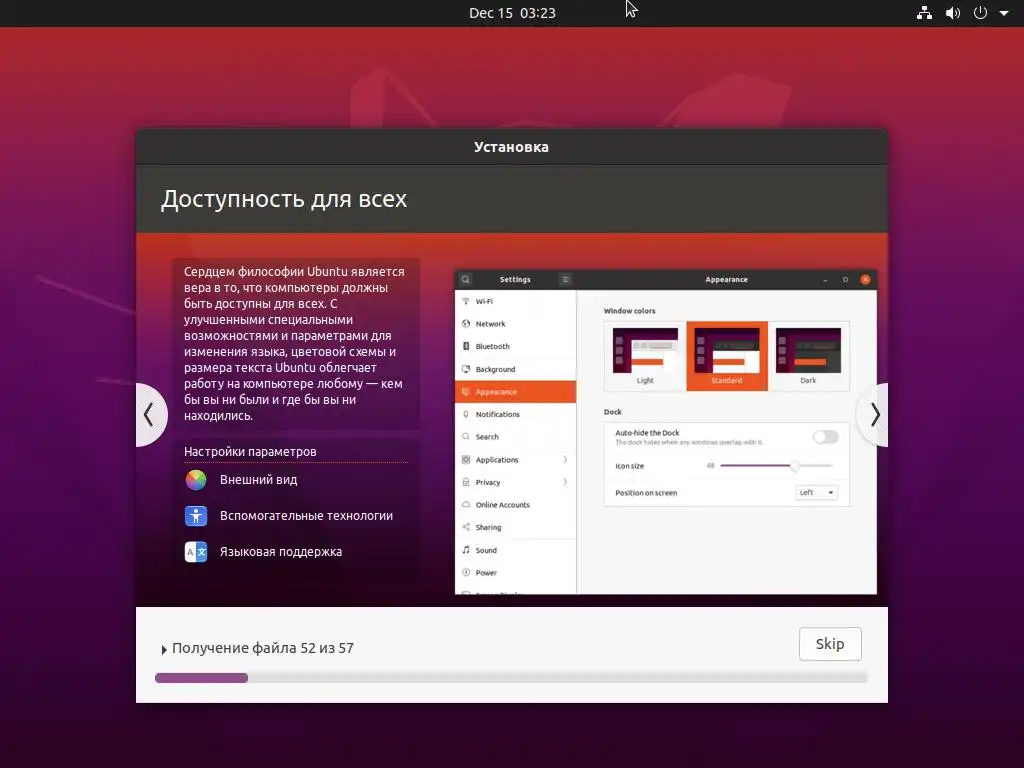Click the Background monitor icon in sidebar
1024x768 pixels.
coord(466,370)
